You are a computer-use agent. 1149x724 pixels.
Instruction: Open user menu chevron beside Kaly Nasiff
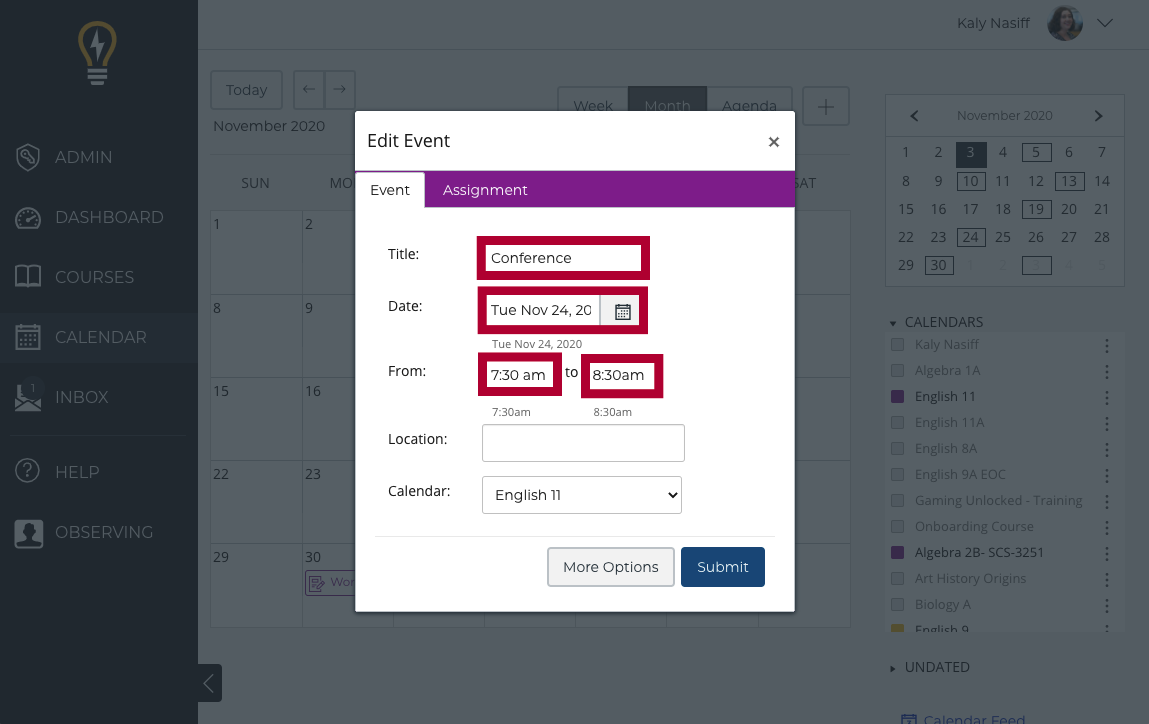pos(1105,23)
